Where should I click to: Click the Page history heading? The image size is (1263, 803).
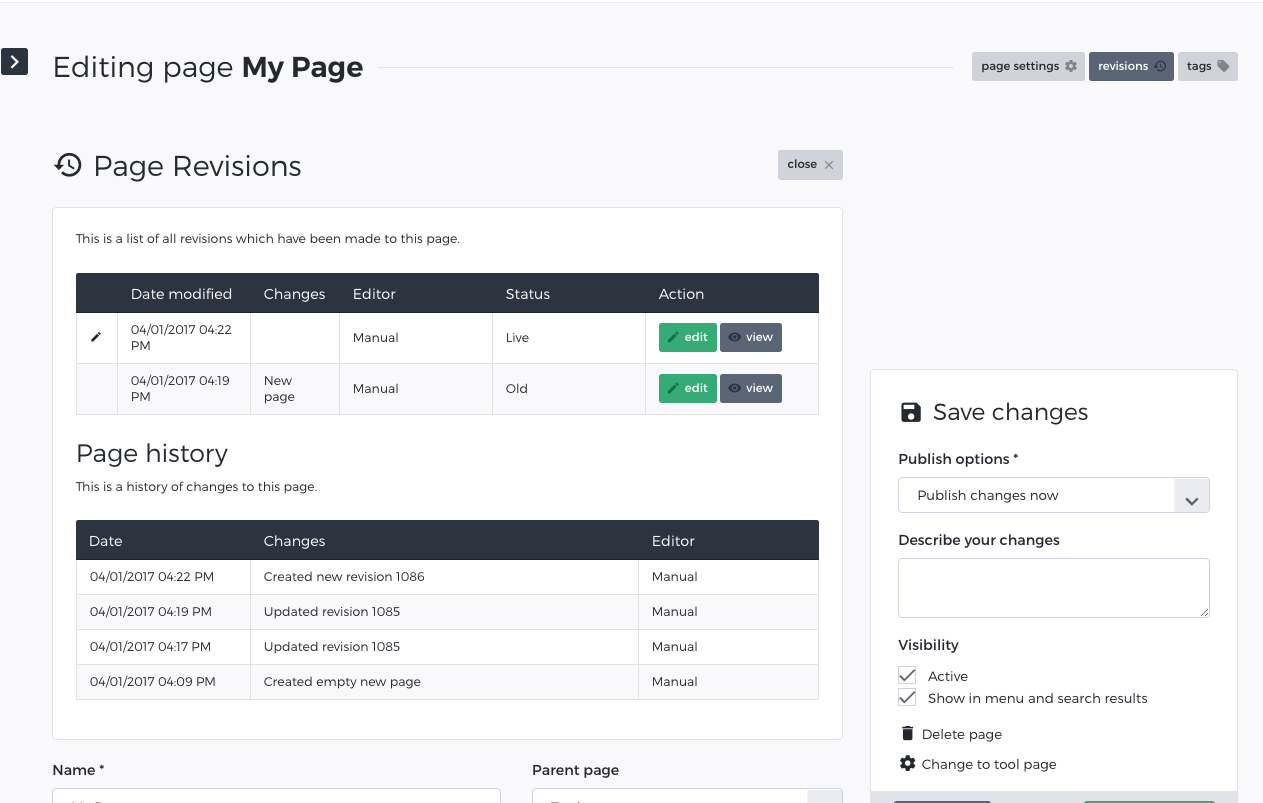coord(152,454)
